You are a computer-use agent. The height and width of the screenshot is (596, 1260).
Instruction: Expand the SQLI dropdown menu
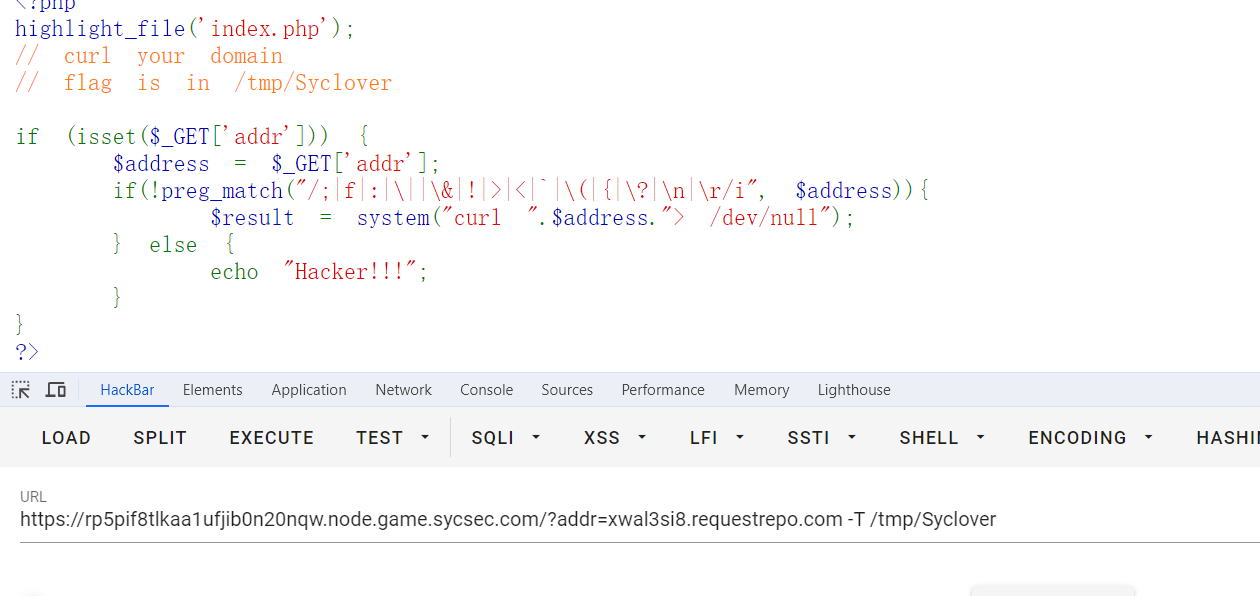tap(506, 438)
